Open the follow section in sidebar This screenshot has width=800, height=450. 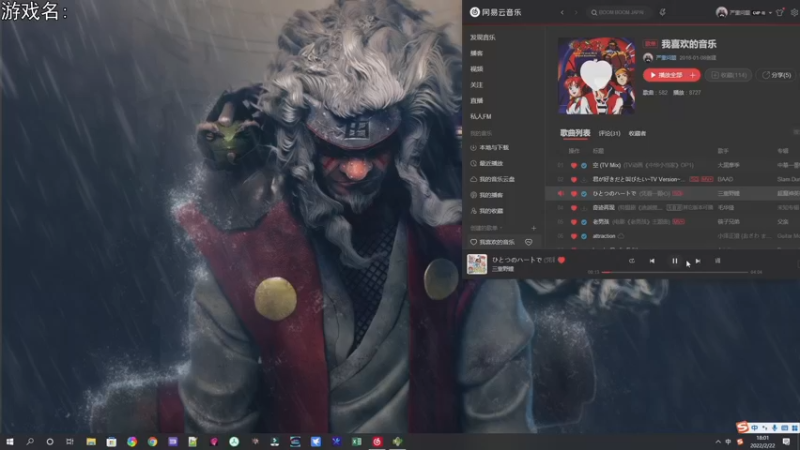click(477, 85)
